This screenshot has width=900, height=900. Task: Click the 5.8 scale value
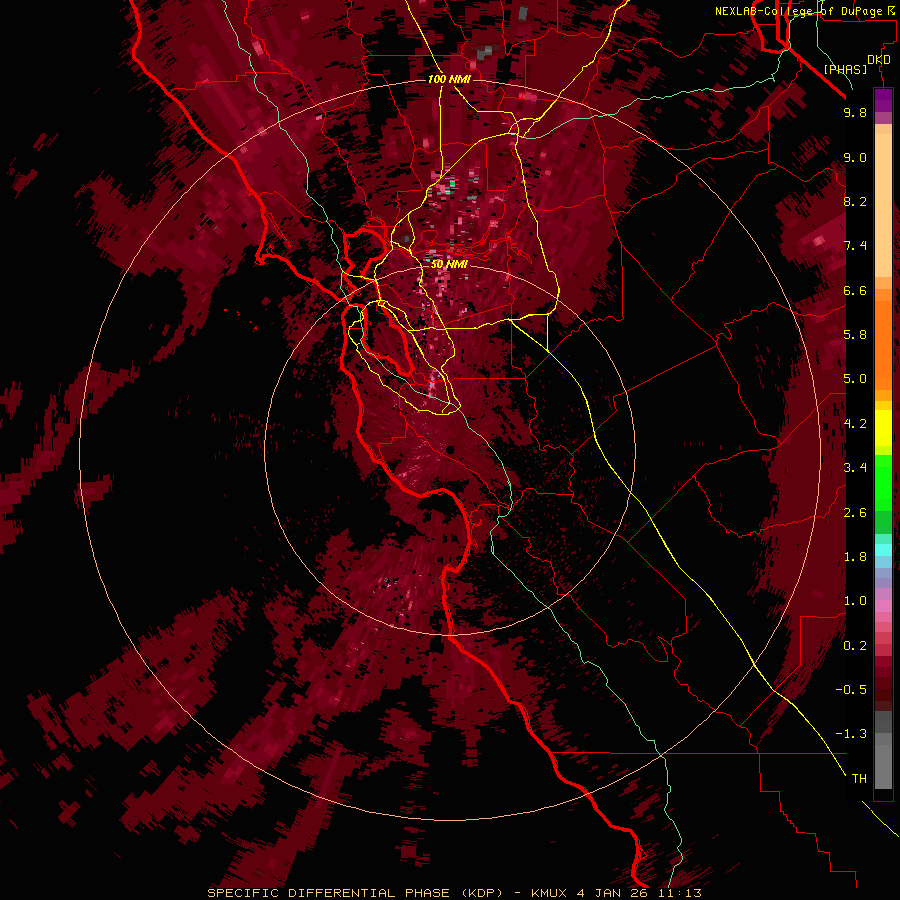(x=855, y=335)
